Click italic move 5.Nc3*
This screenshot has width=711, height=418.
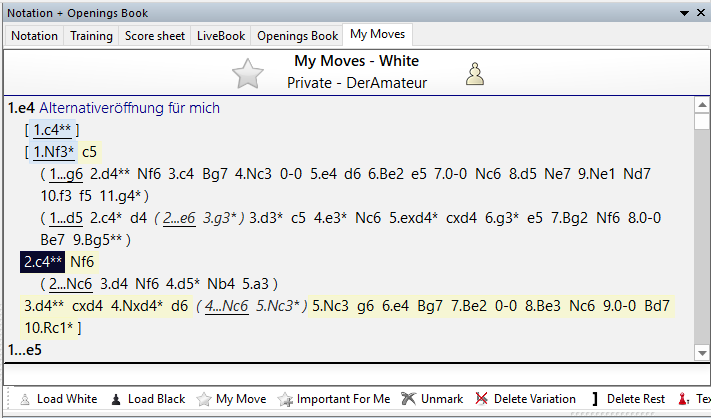point(278,306)
